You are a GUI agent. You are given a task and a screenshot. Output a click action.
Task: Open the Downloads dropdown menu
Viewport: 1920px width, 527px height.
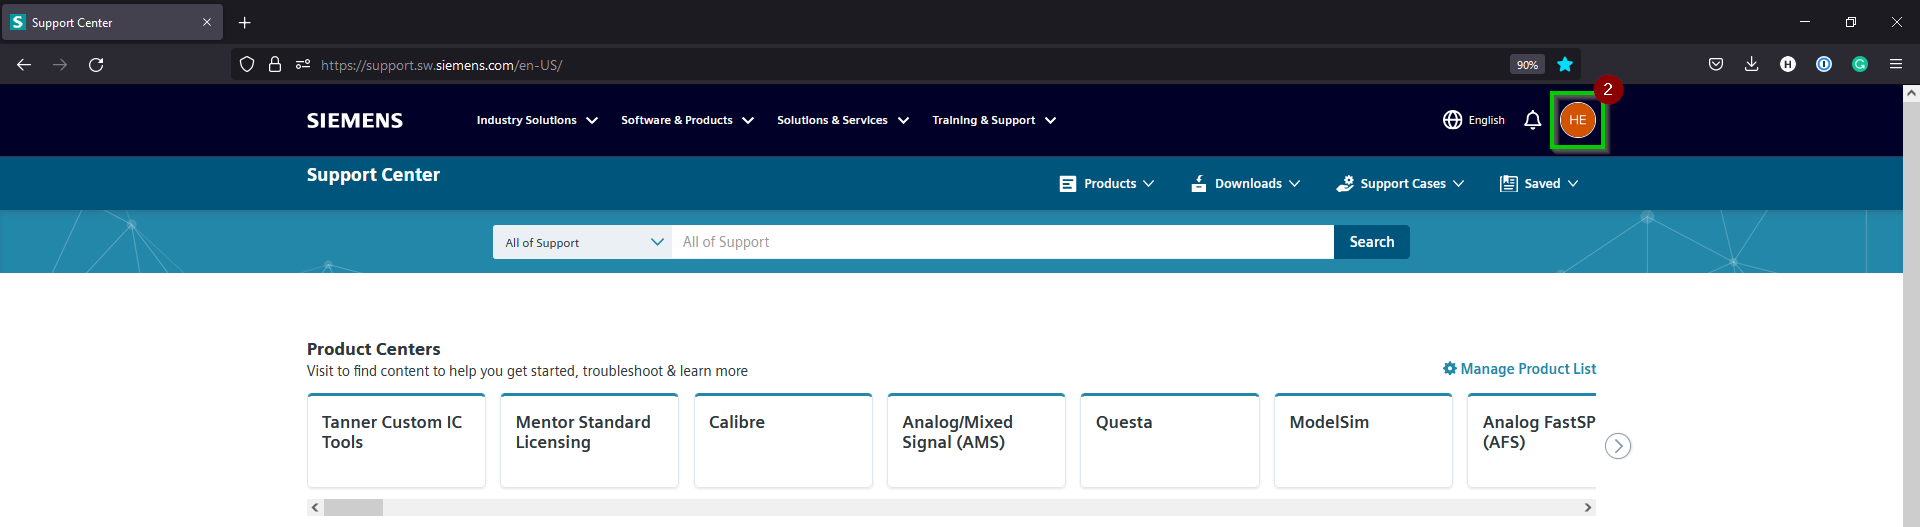coord(1246,184)
